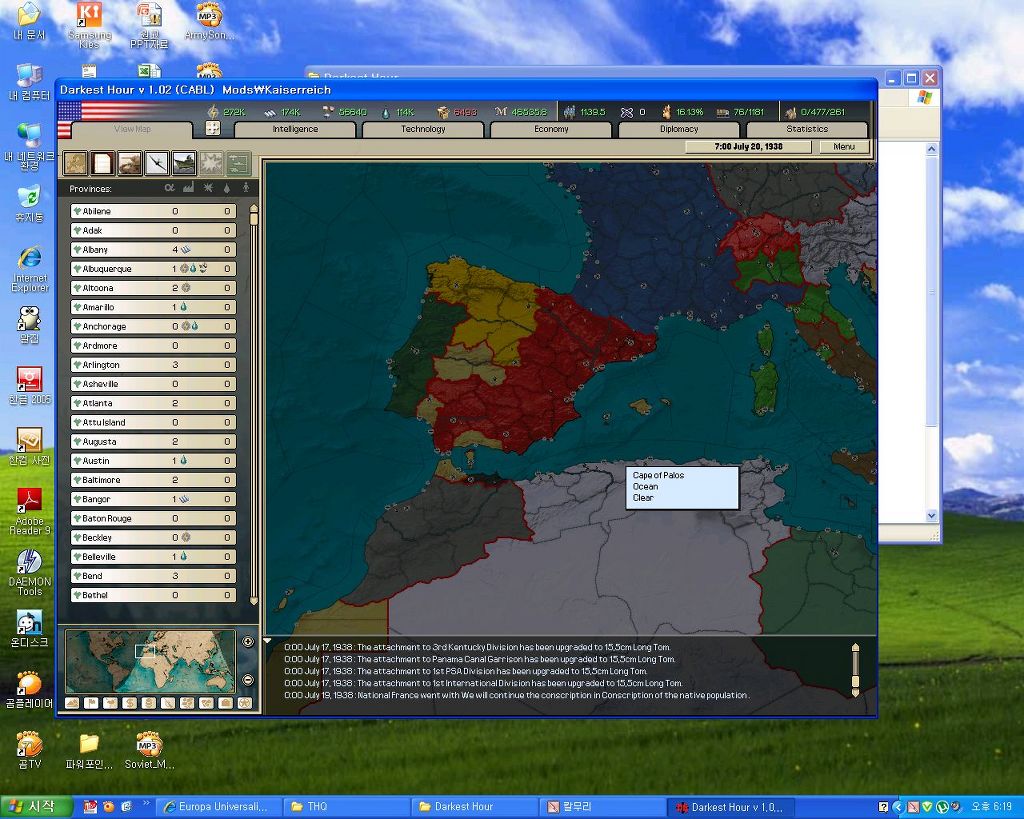Click province list scrollbar down arrow

[254, 600]
